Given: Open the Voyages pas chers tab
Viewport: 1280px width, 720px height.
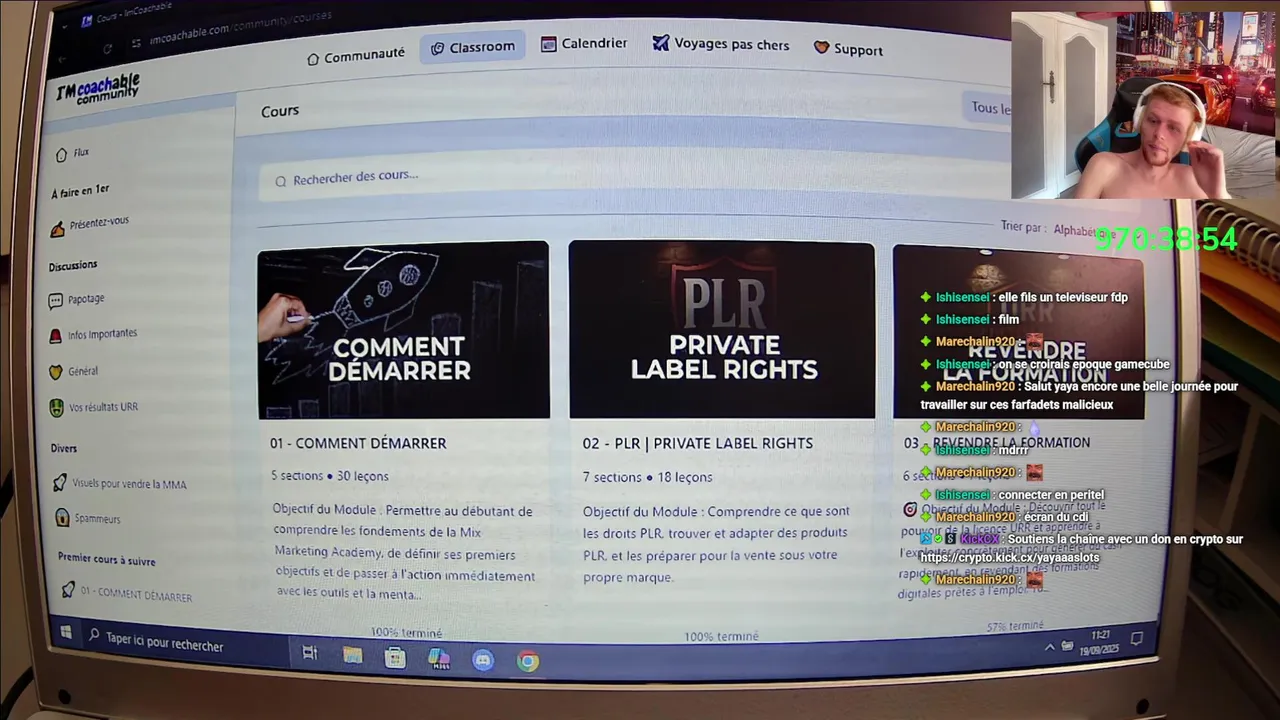Looking at the screenshot, I should tap(721, 44).
